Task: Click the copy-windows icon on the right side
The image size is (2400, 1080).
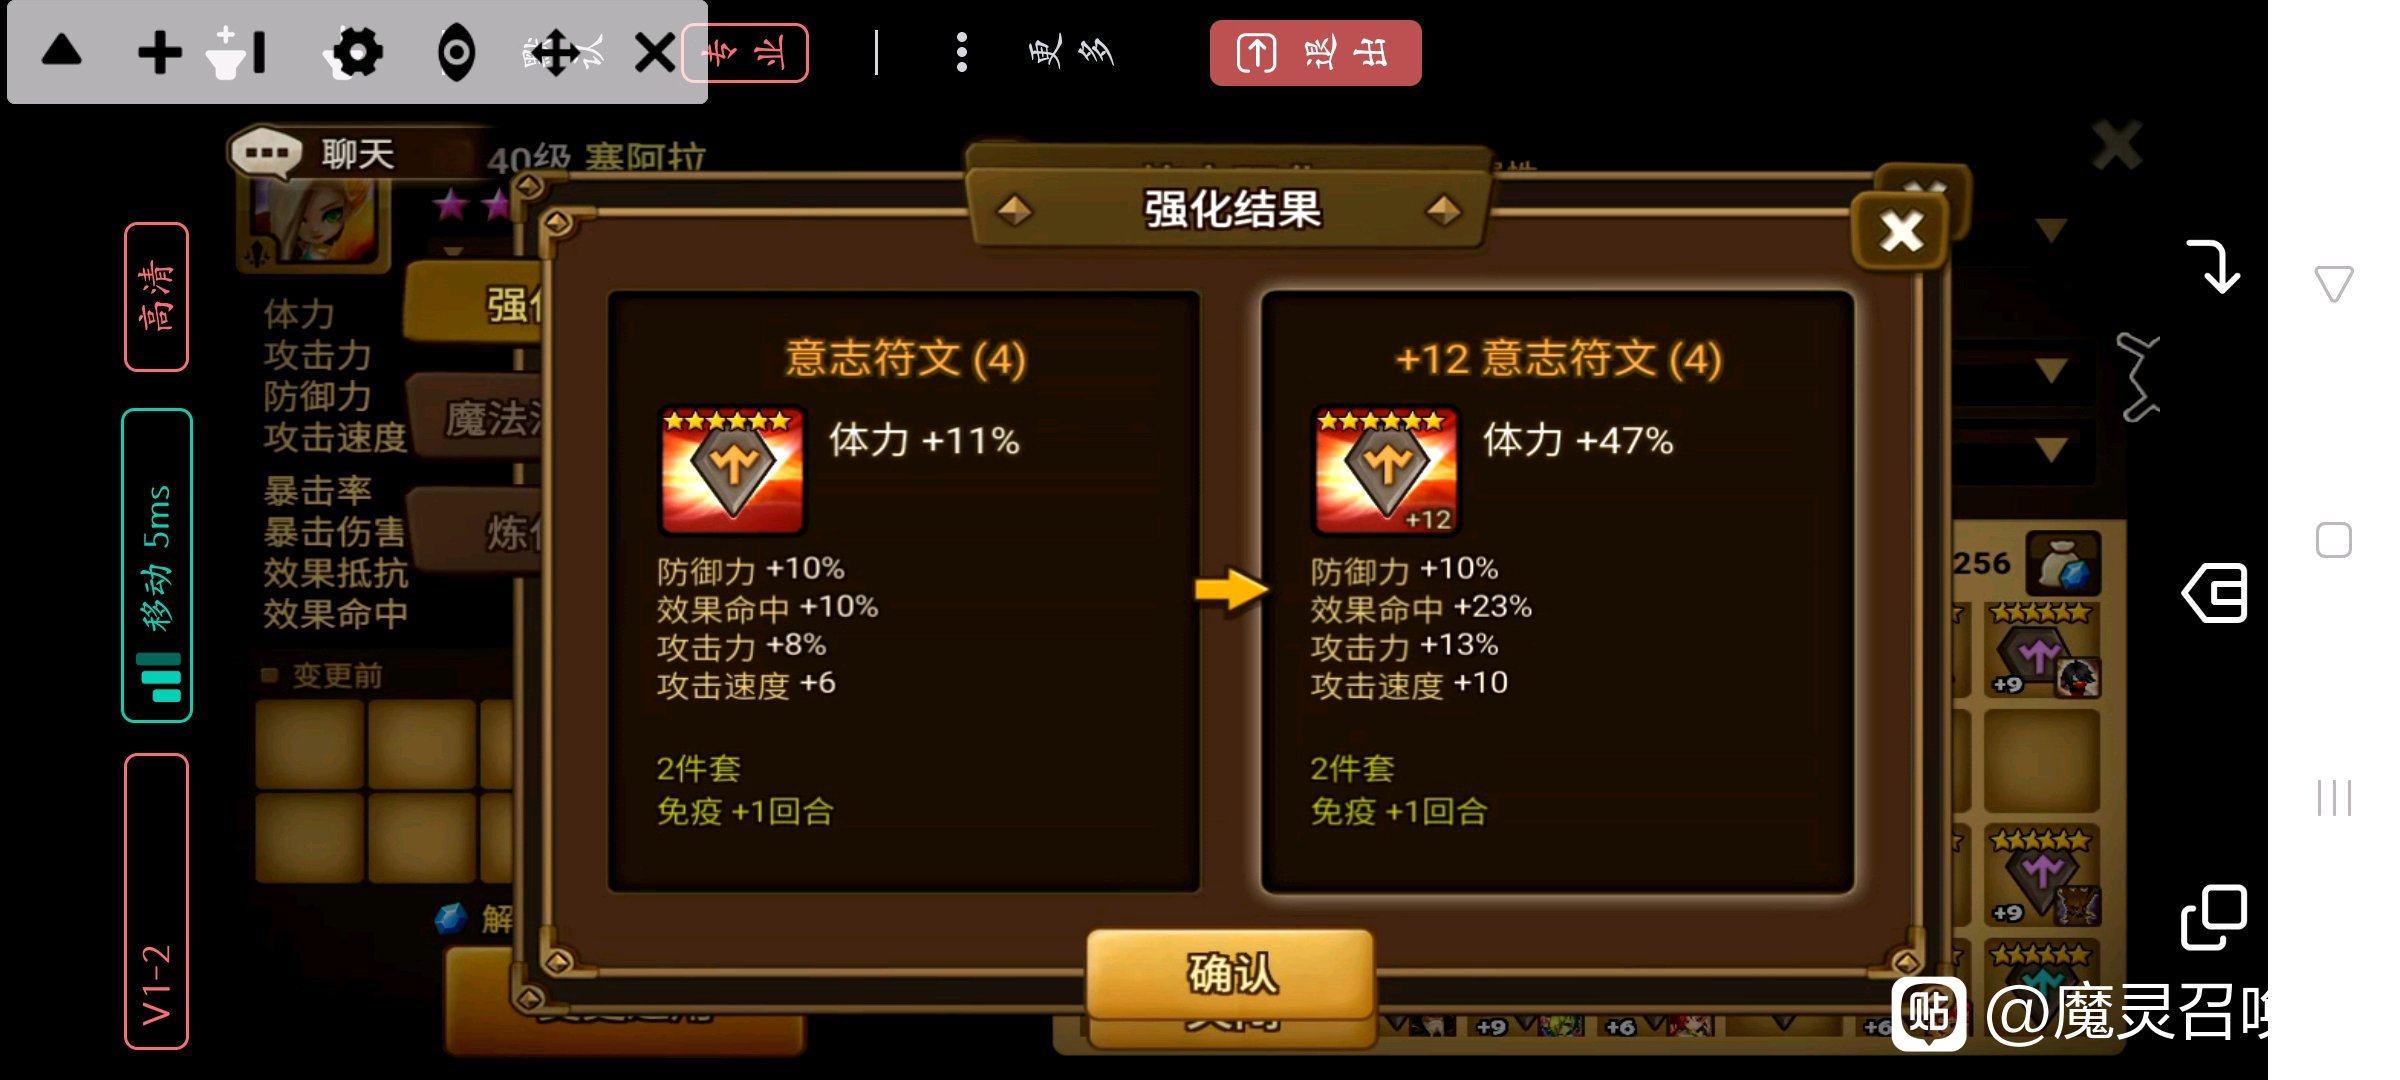Action: tap(2213, 917)
